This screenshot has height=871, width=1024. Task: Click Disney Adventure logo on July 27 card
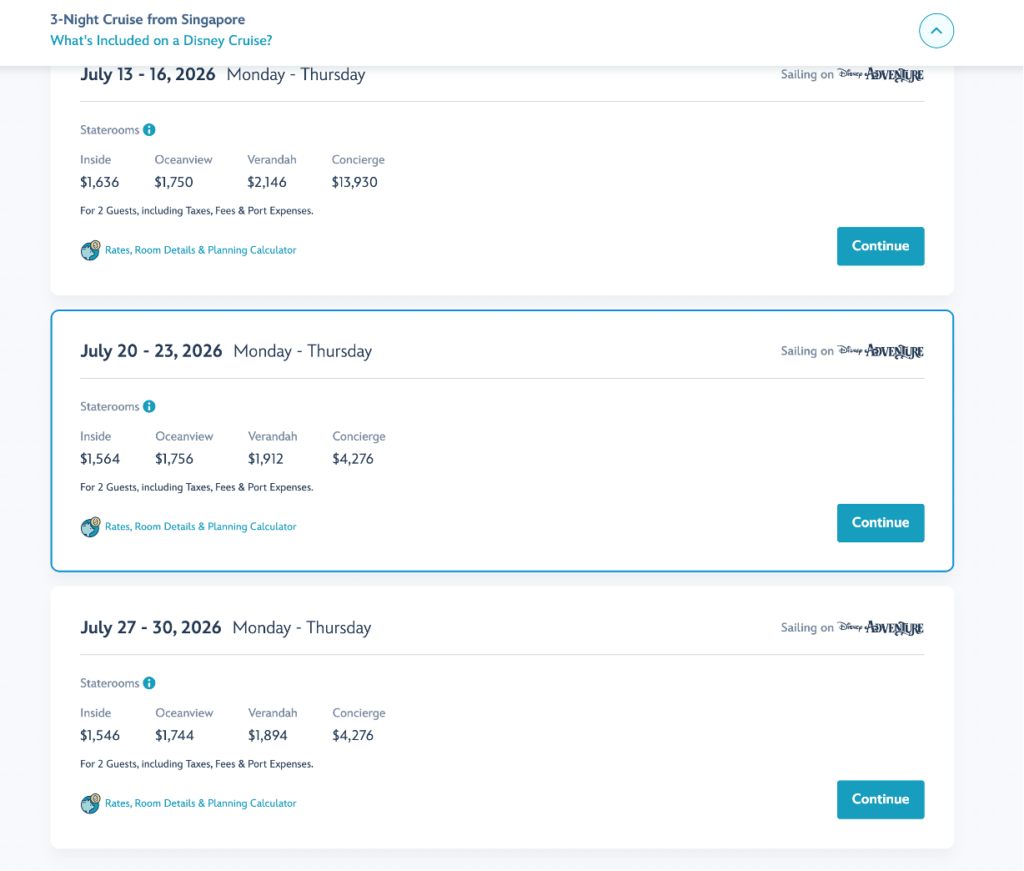[880, 627]
